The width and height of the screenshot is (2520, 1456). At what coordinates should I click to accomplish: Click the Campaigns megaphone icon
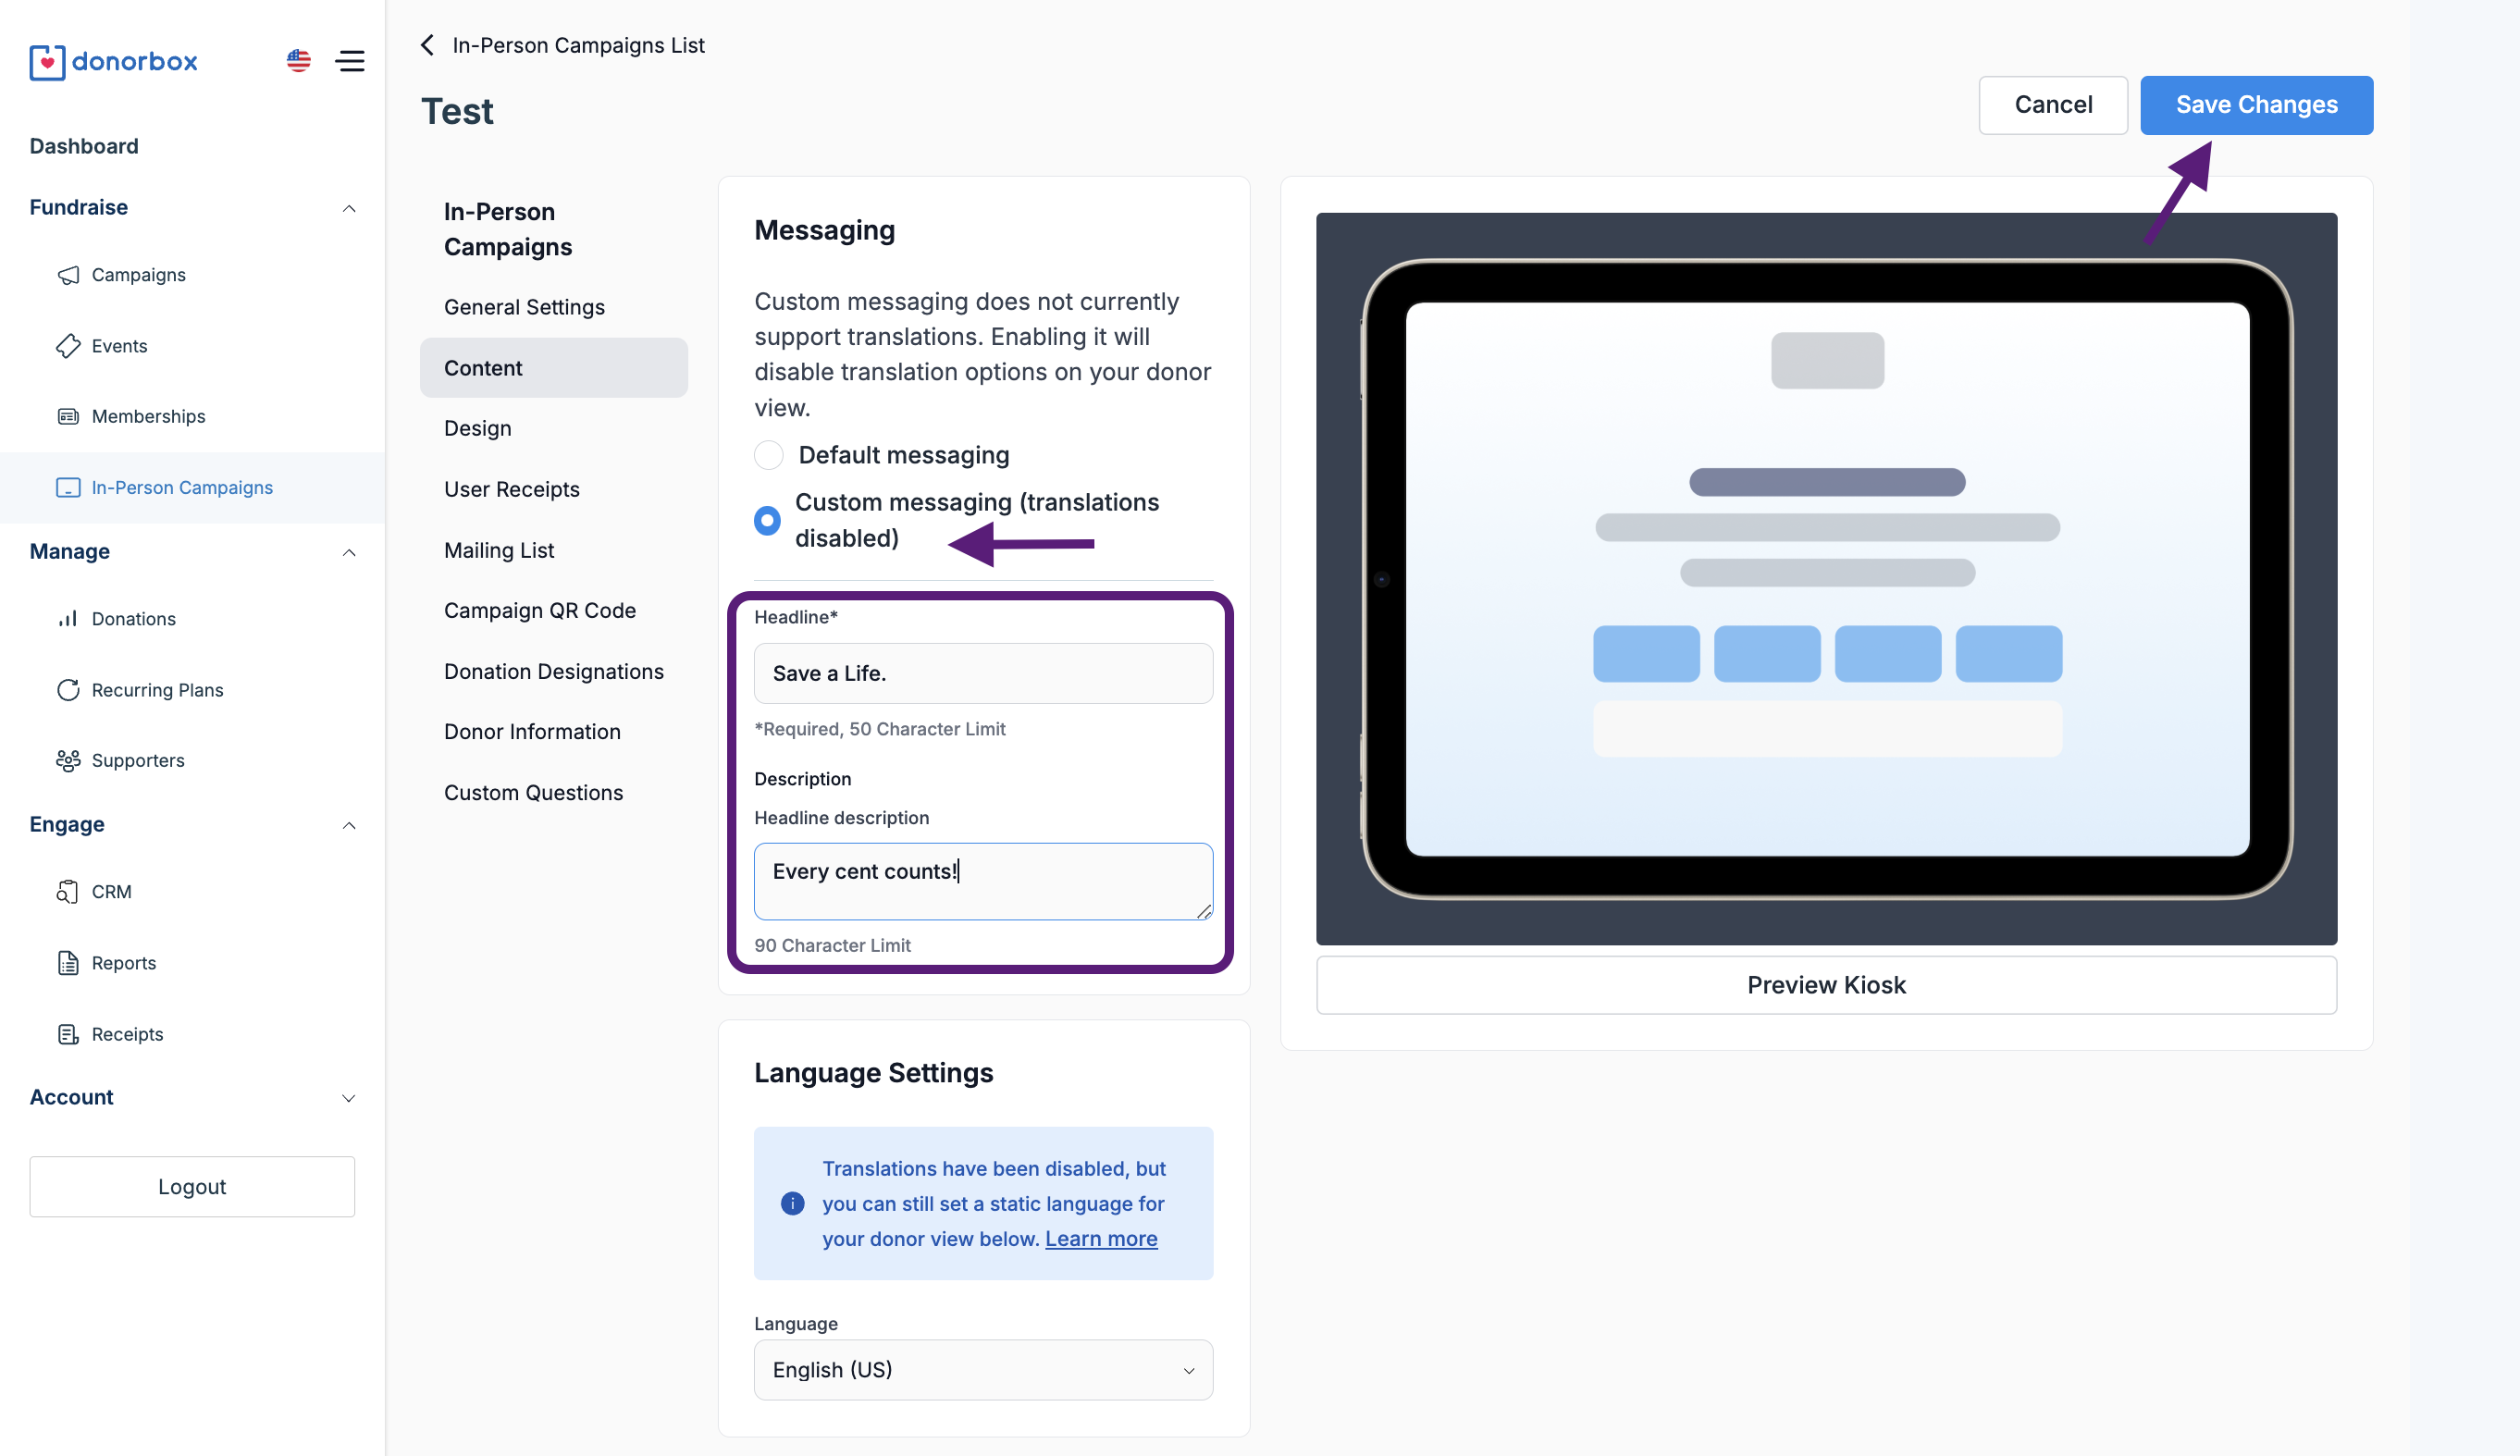(x=68, y=275)
